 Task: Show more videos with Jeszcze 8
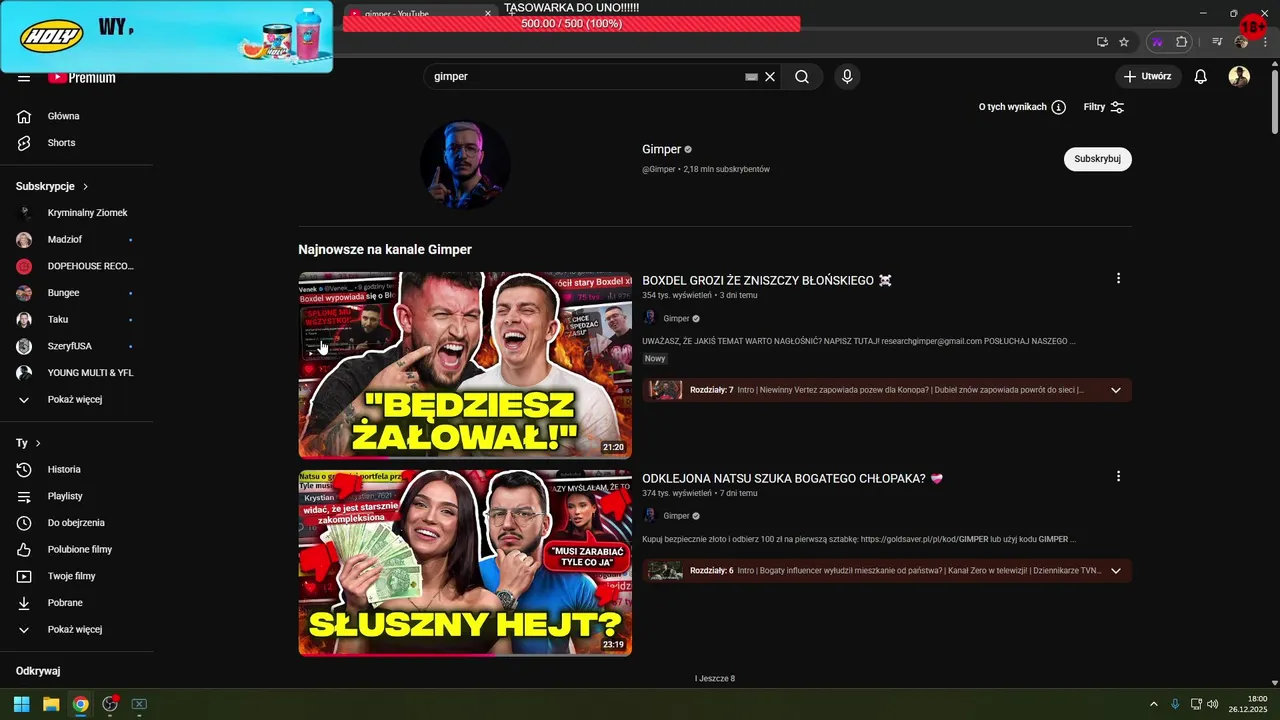tap(715, 678)
